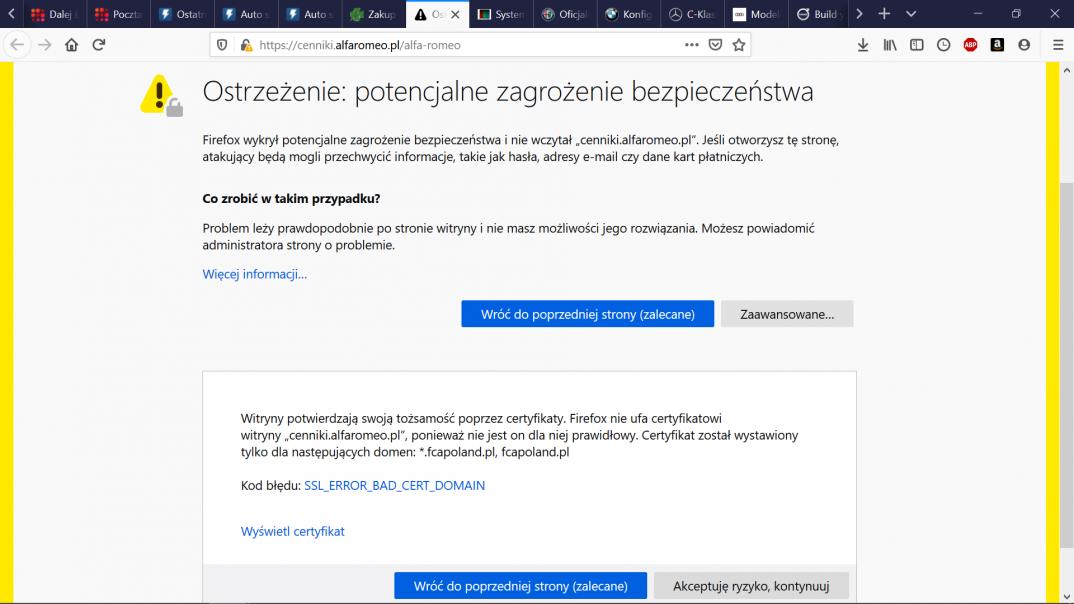1074x604 pixels.
Task: Open a new tab with plus button
Action: click(x=884, y=14)
